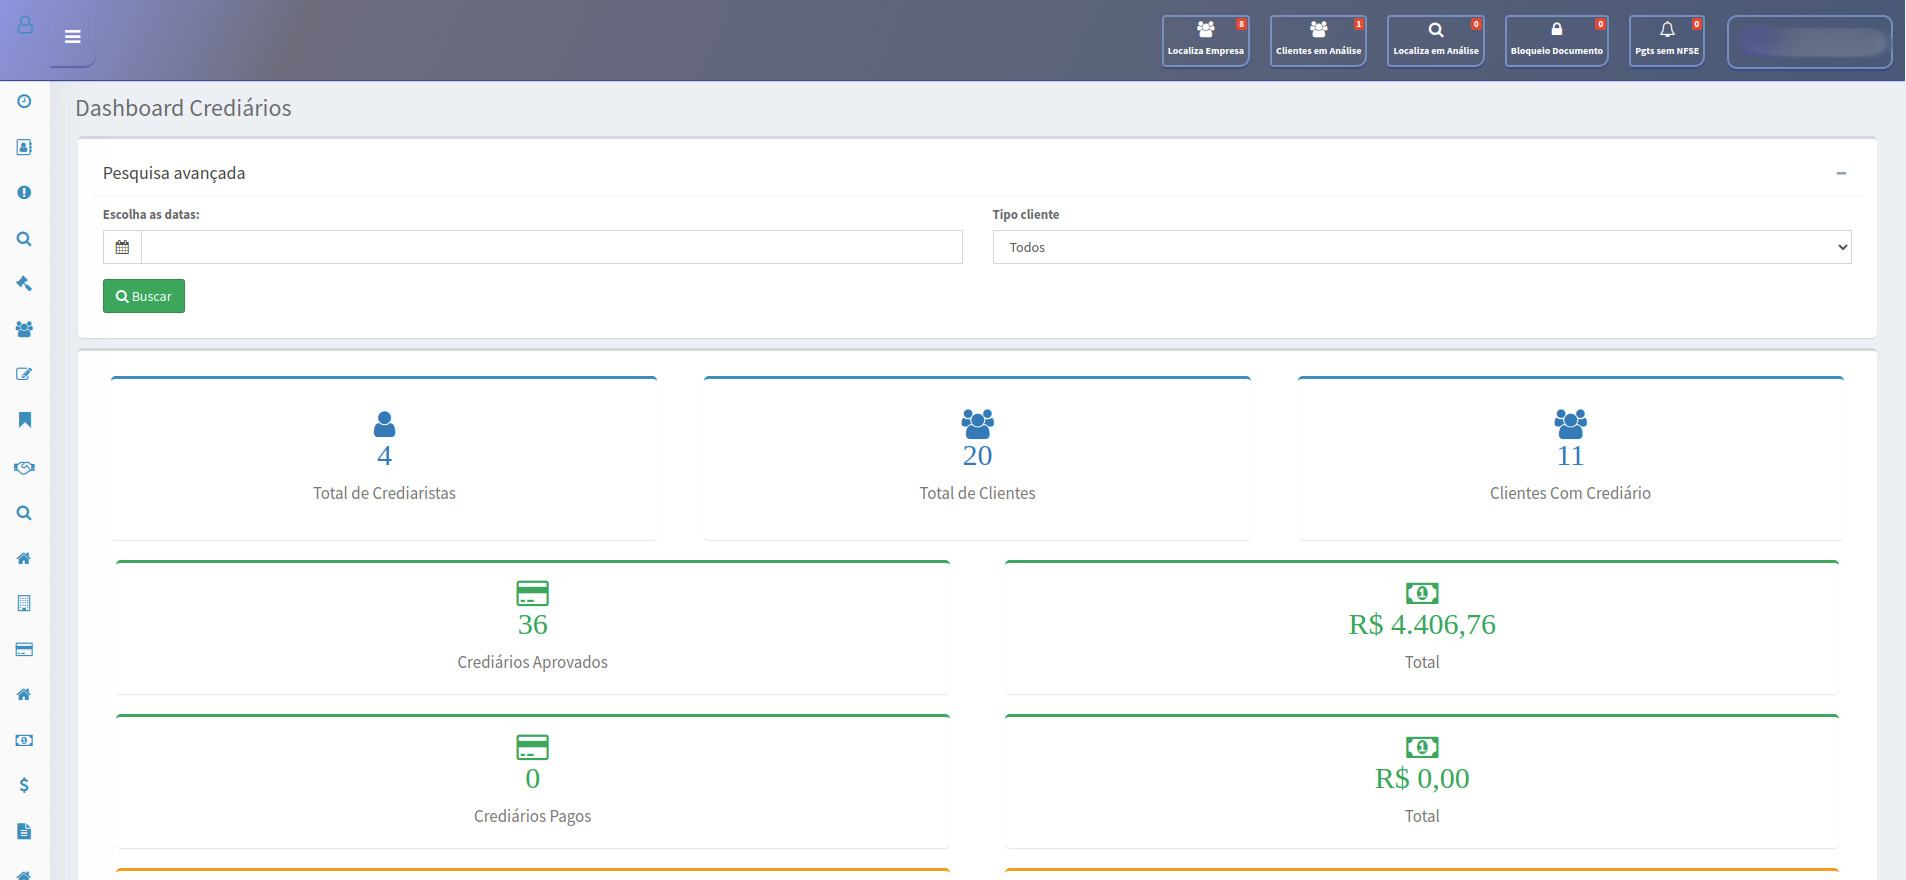Open the dollar sign sidebar icon

24,785
